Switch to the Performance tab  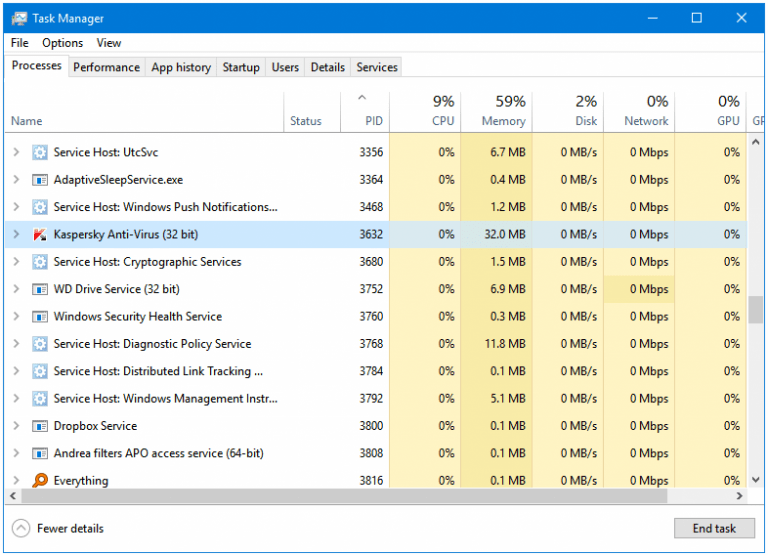(x=106, y=67)
